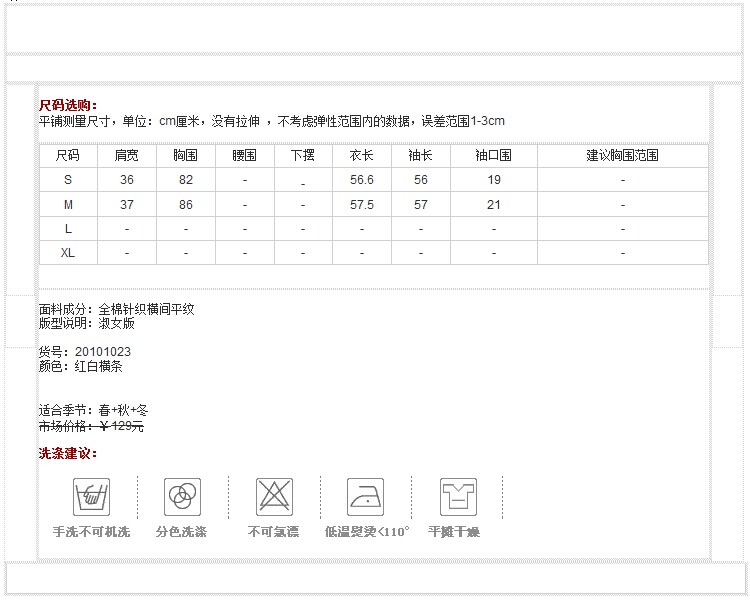The height and width of the screenshot is (604, 750).
Task: Click the 肩宽 column header
Action: point(127,155)
